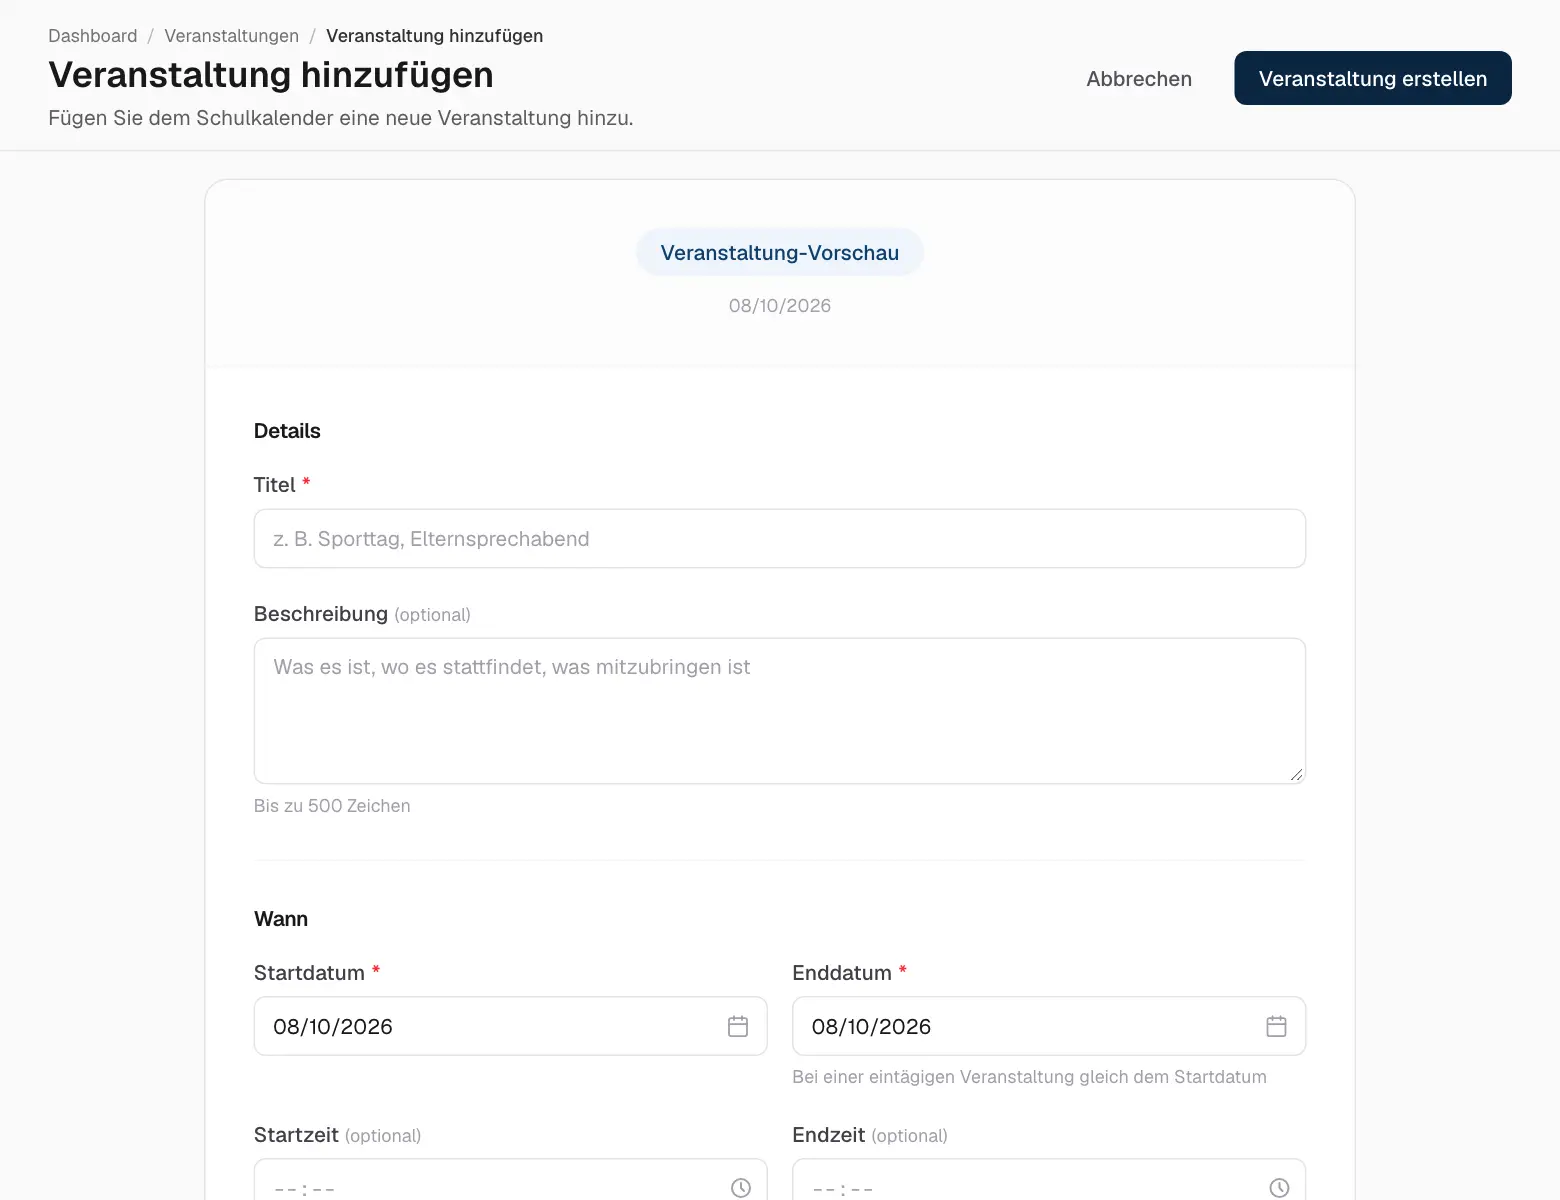This screenshot has width=1560, height=1200.
Task: Grab the Beschreibung textarea resize handle
Action: coord(1296,774)
